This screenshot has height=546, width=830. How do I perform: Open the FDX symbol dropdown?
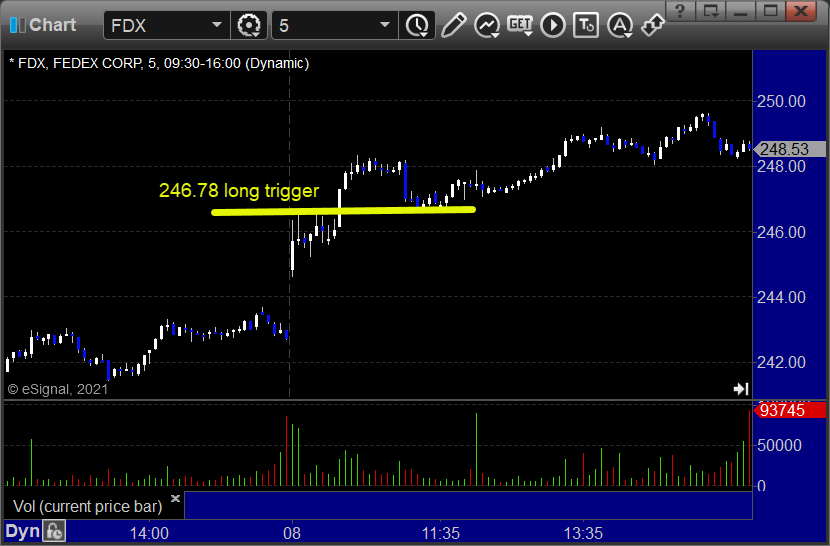click(x=216, y=25)
